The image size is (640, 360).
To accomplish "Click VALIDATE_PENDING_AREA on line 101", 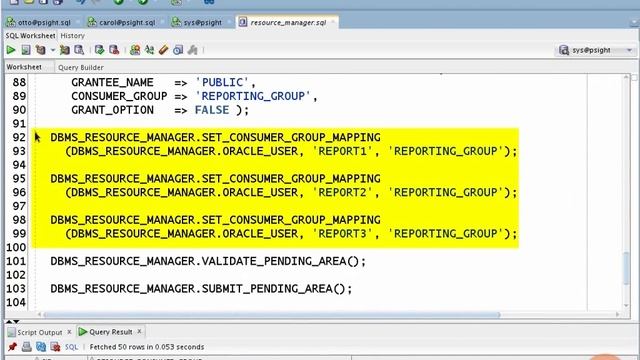I will (273, 261).
